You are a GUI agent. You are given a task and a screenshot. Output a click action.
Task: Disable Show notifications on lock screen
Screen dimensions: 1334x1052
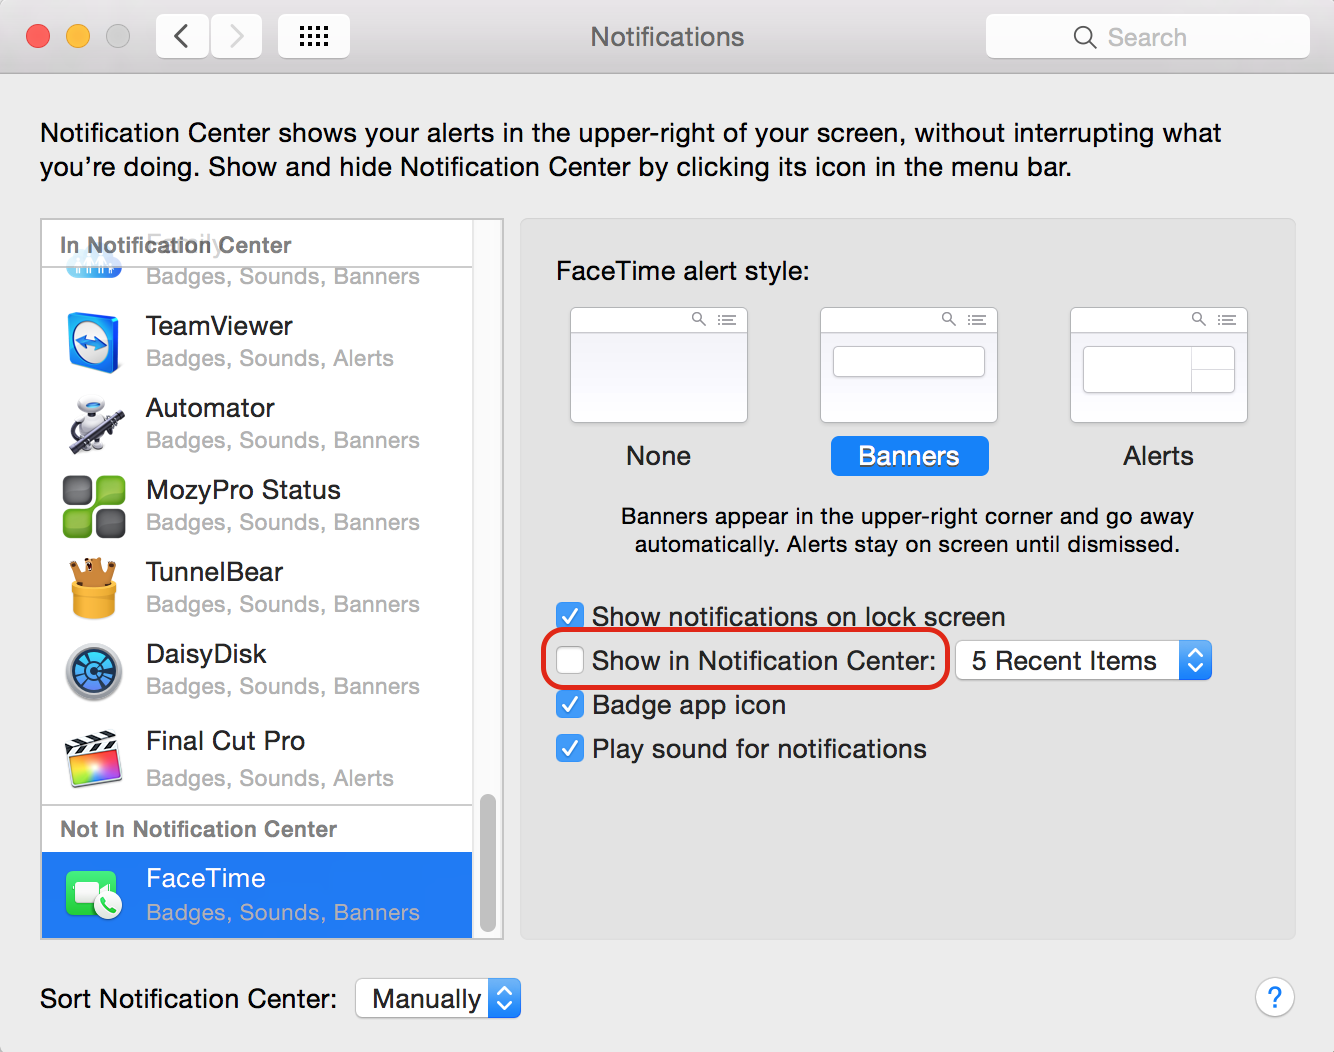click(570, 616)
